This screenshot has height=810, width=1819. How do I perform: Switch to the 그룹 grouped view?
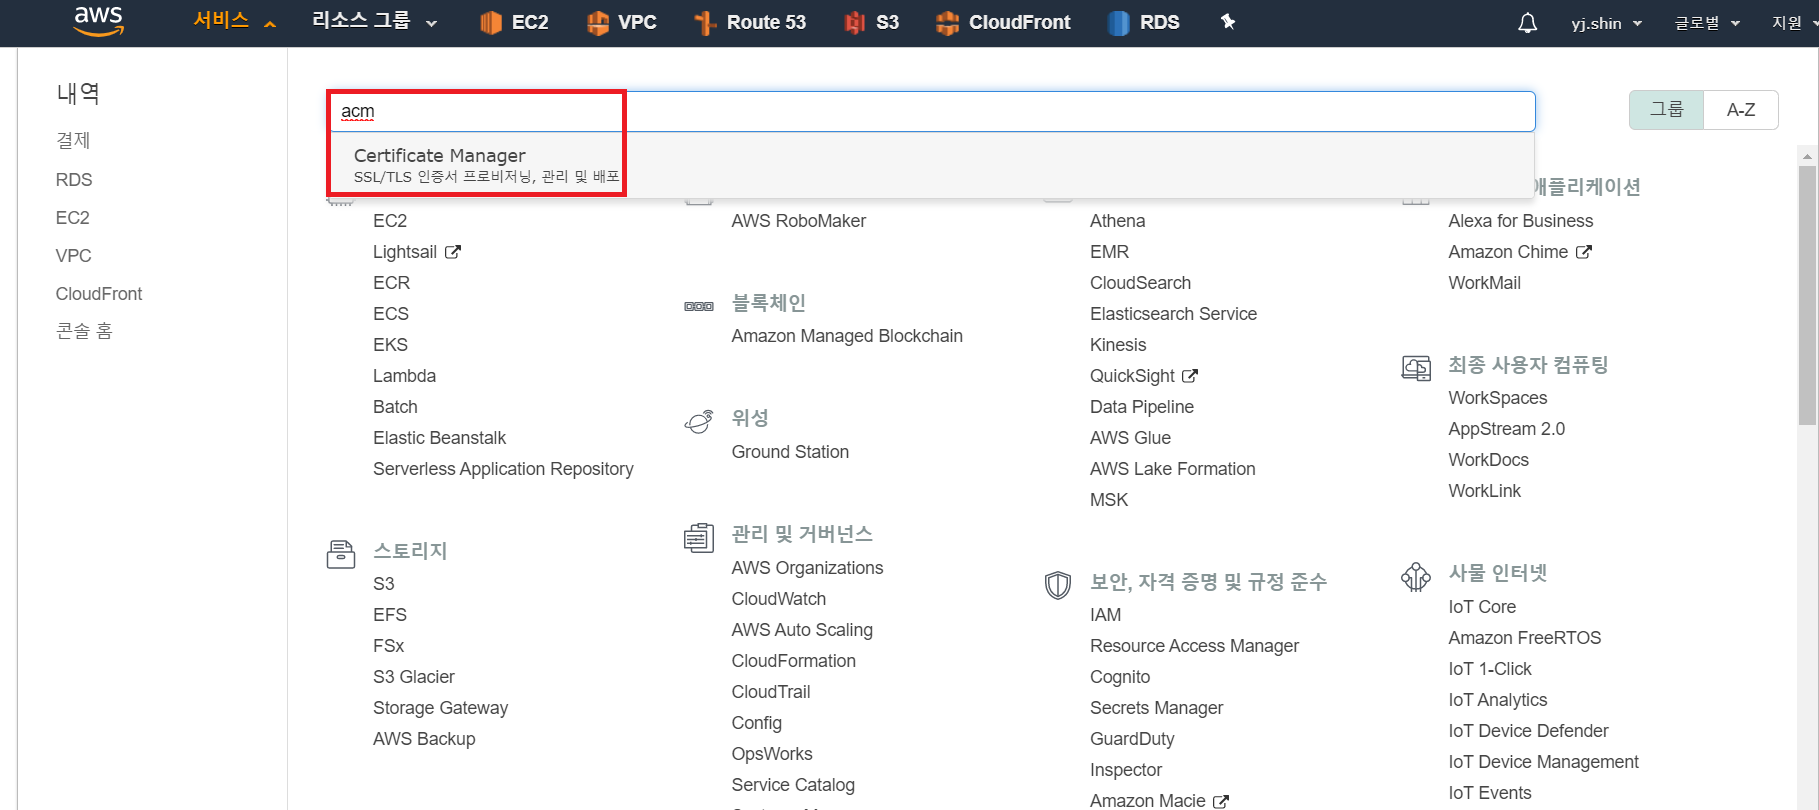pos(1666,110)
